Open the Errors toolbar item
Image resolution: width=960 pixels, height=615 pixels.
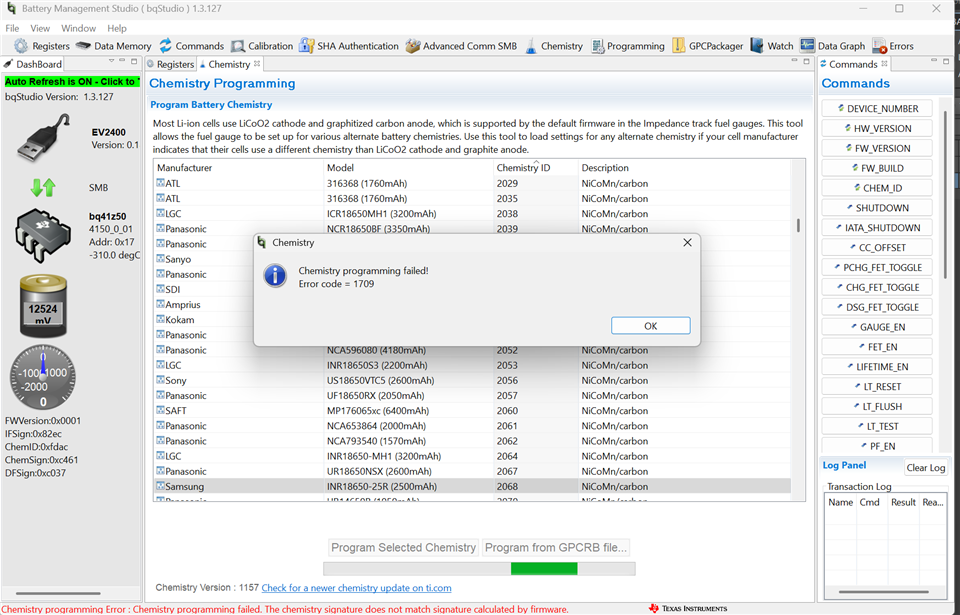coord(893,46)
